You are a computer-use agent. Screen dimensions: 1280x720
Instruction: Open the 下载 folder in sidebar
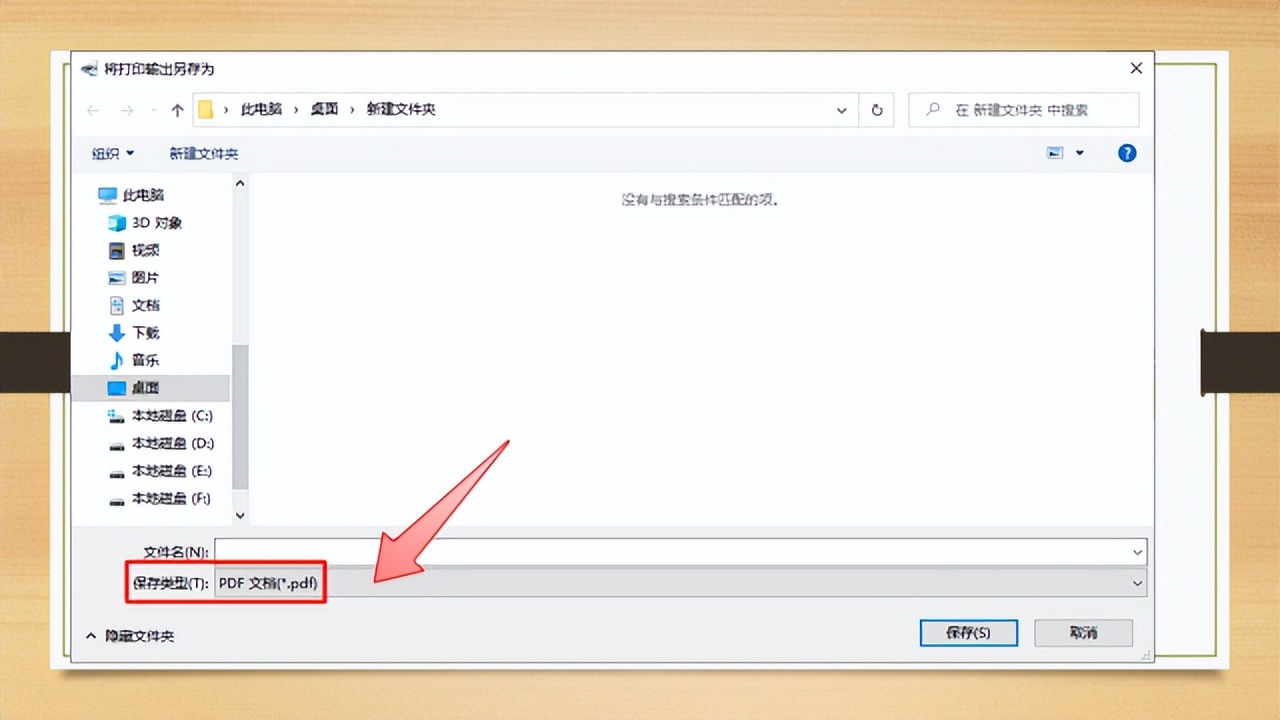pos(134,332)
